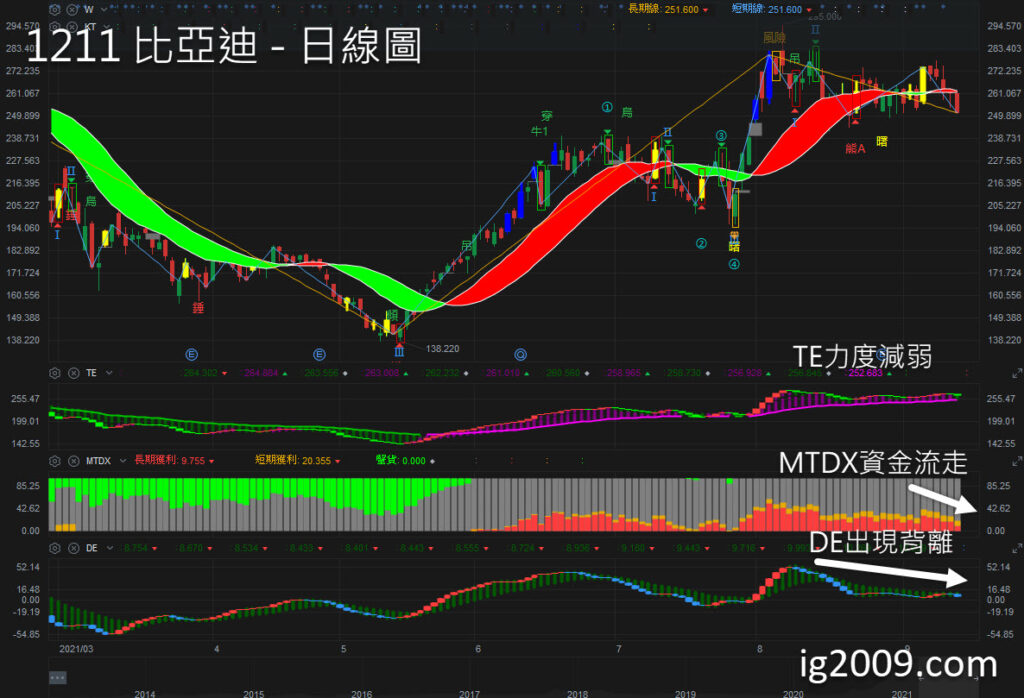Screen dimensions: 1024x698
Task: Remove the KT indicator with its X icon
Action: point(72,27)
